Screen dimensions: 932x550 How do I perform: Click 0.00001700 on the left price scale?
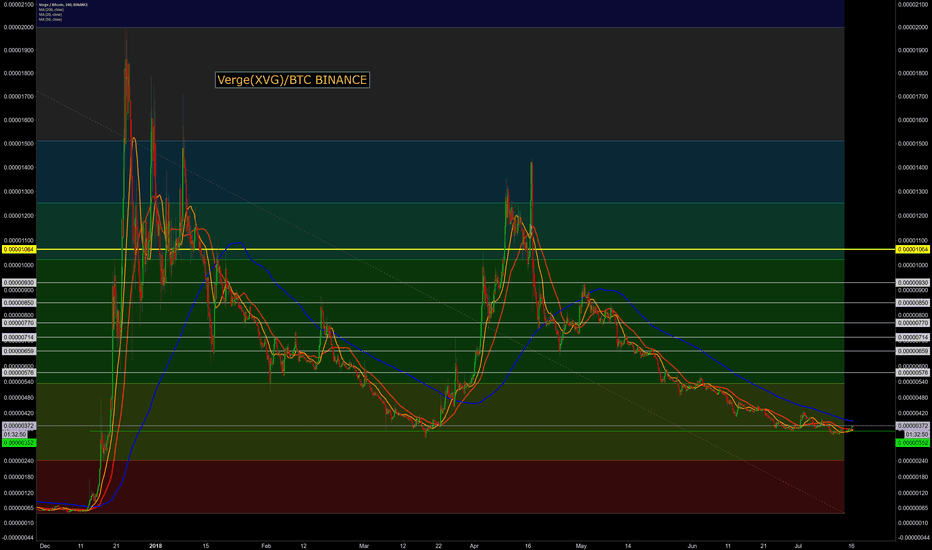tap(18, 96)
